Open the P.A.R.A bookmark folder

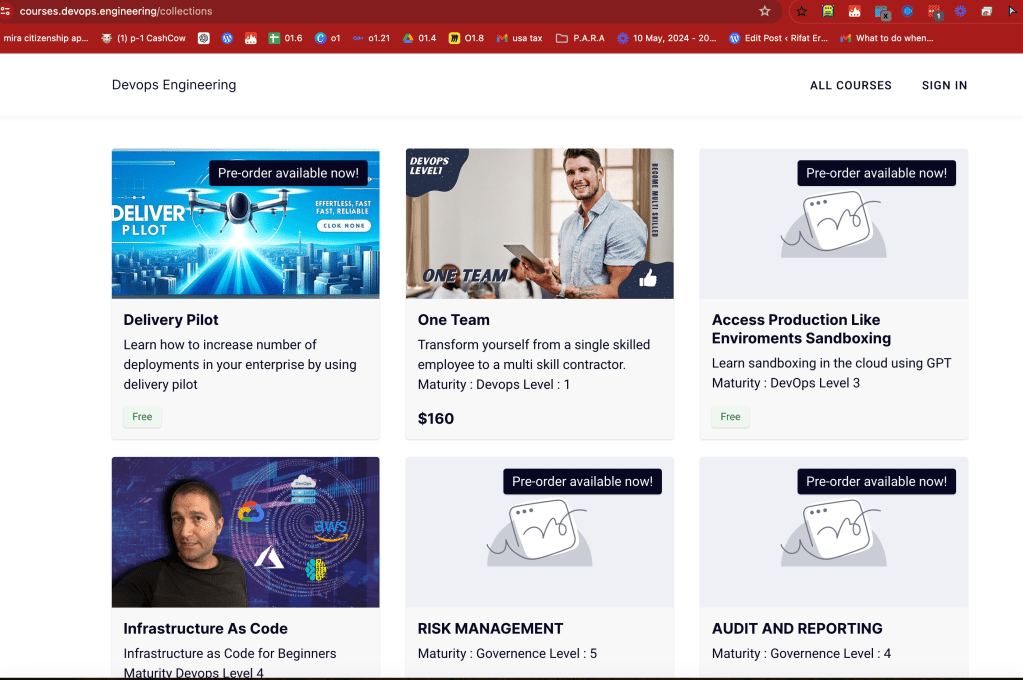pos(580,38)
